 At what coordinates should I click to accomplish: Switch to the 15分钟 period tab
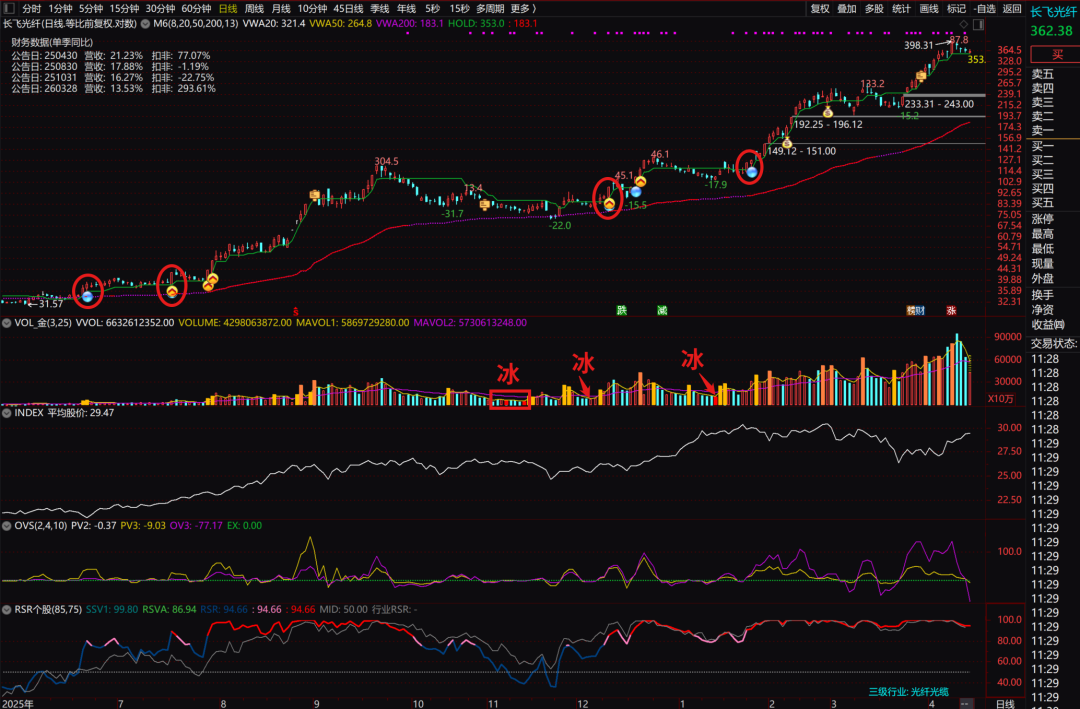[124, 8]
